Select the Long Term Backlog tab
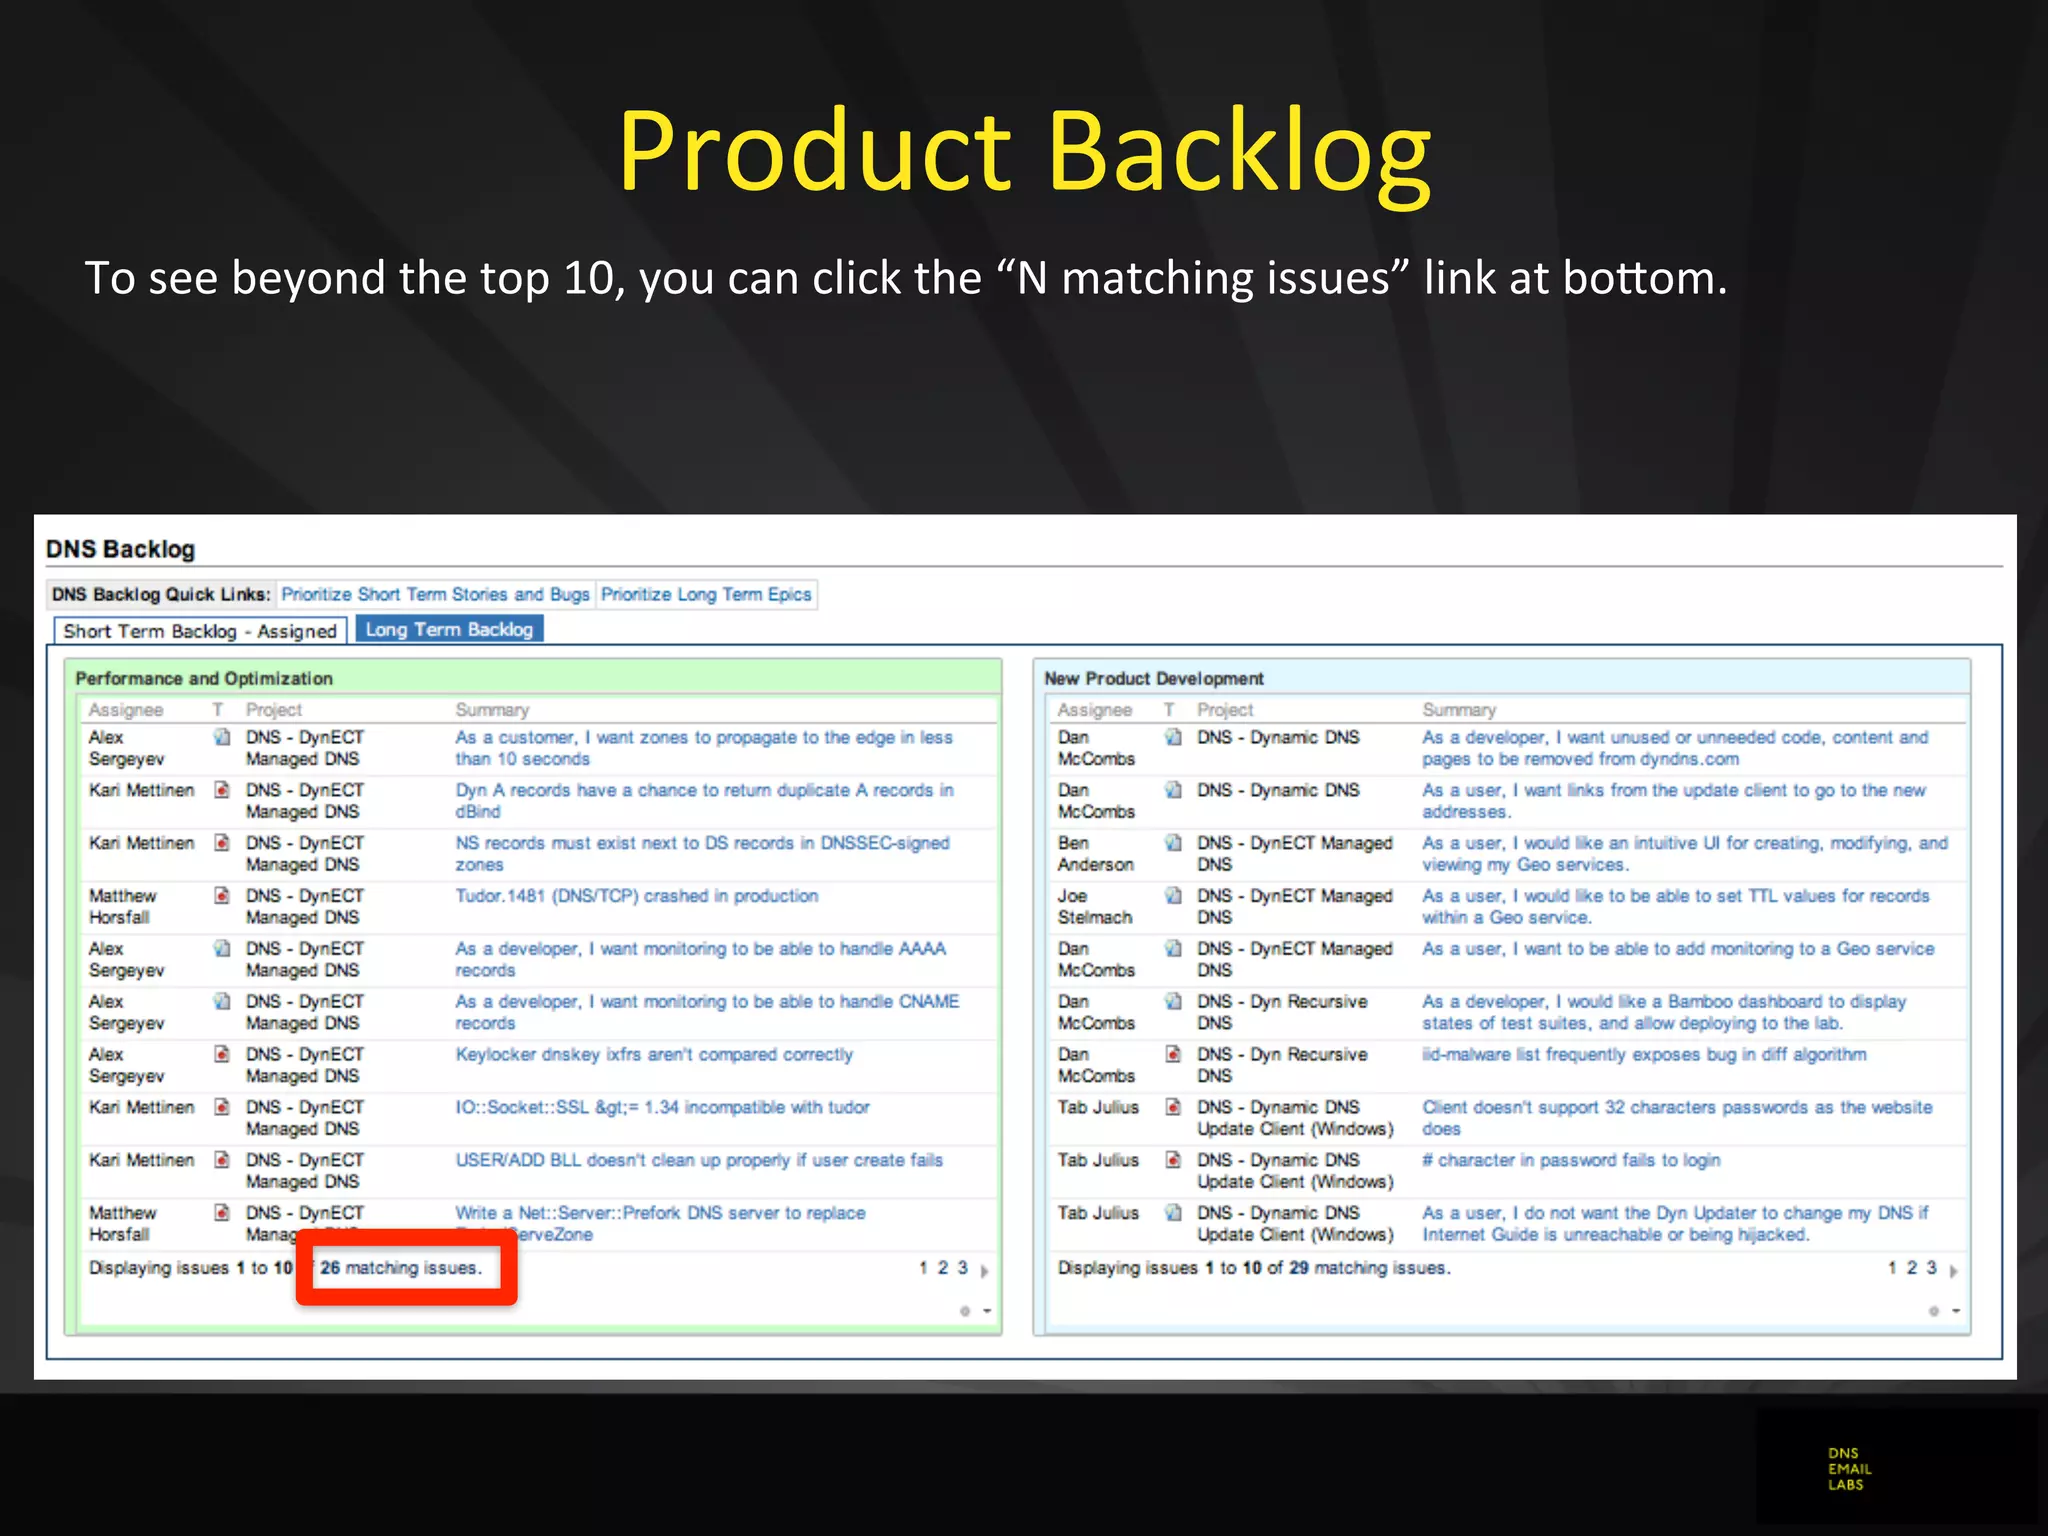The height and width of the screenshot is (1536, 2048). pyautogui.click(x=449, y=629)
